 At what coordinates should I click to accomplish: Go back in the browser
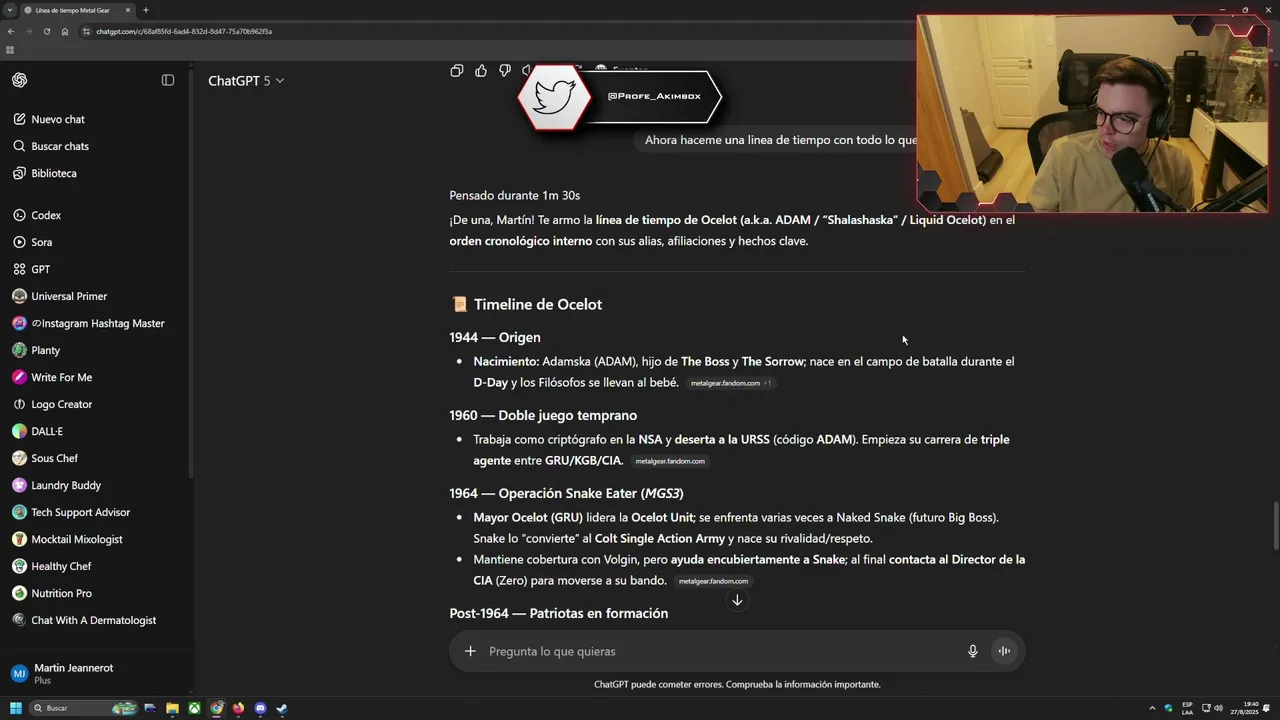(x=11, y=31)
